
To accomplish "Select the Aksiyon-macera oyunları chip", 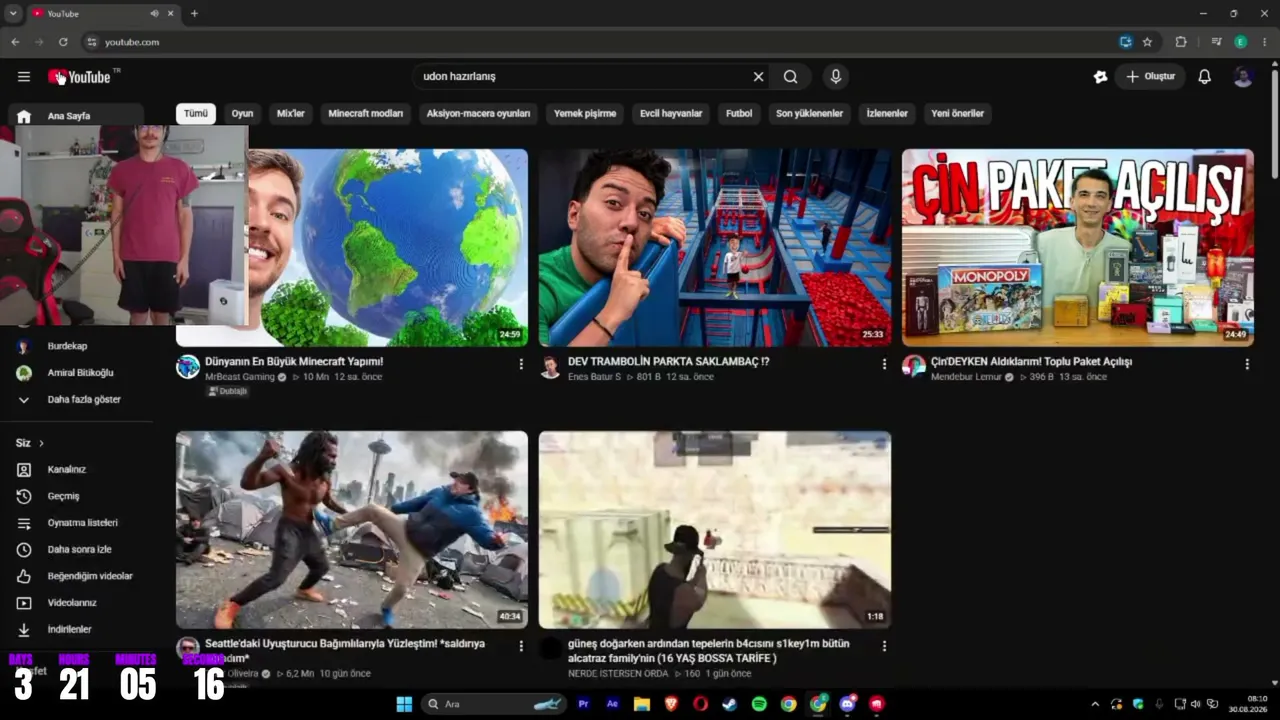I will 479,114.
